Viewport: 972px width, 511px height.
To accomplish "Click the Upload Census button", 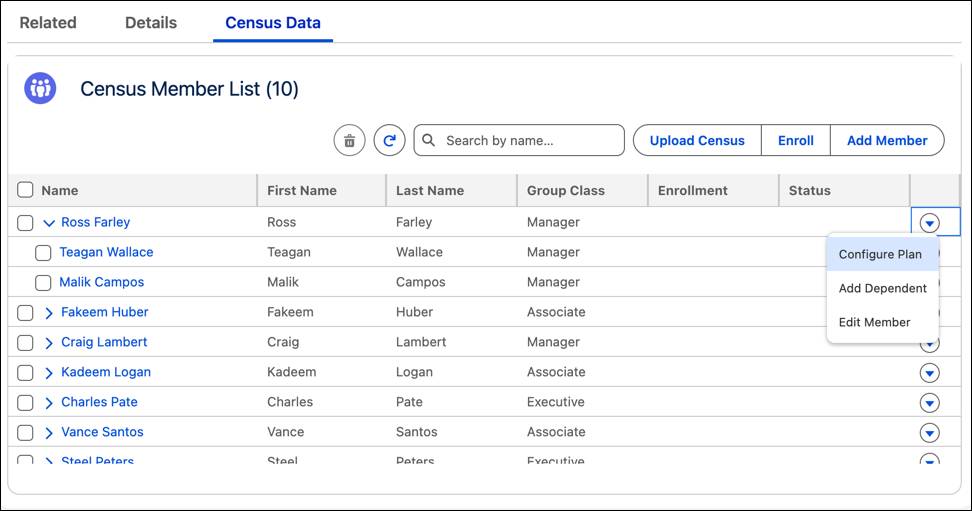I will click(x=697, y=141).
